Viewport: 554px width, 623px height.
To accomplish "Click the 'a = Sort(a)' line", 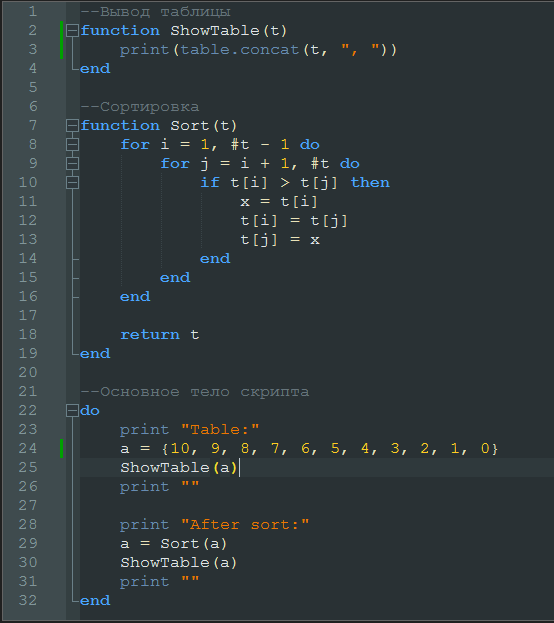I will (174, 544).
